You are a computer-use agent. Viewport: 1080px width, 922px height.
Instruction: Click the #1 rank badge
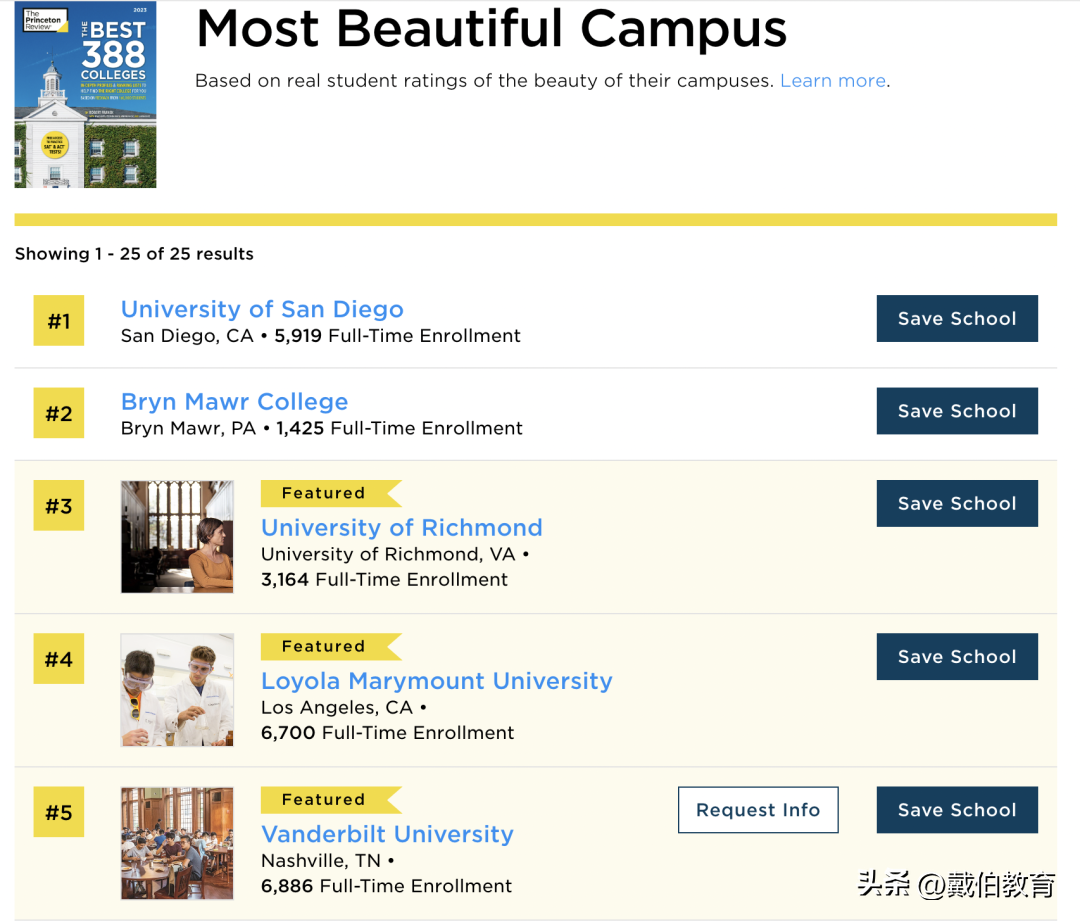coord(59,321)
